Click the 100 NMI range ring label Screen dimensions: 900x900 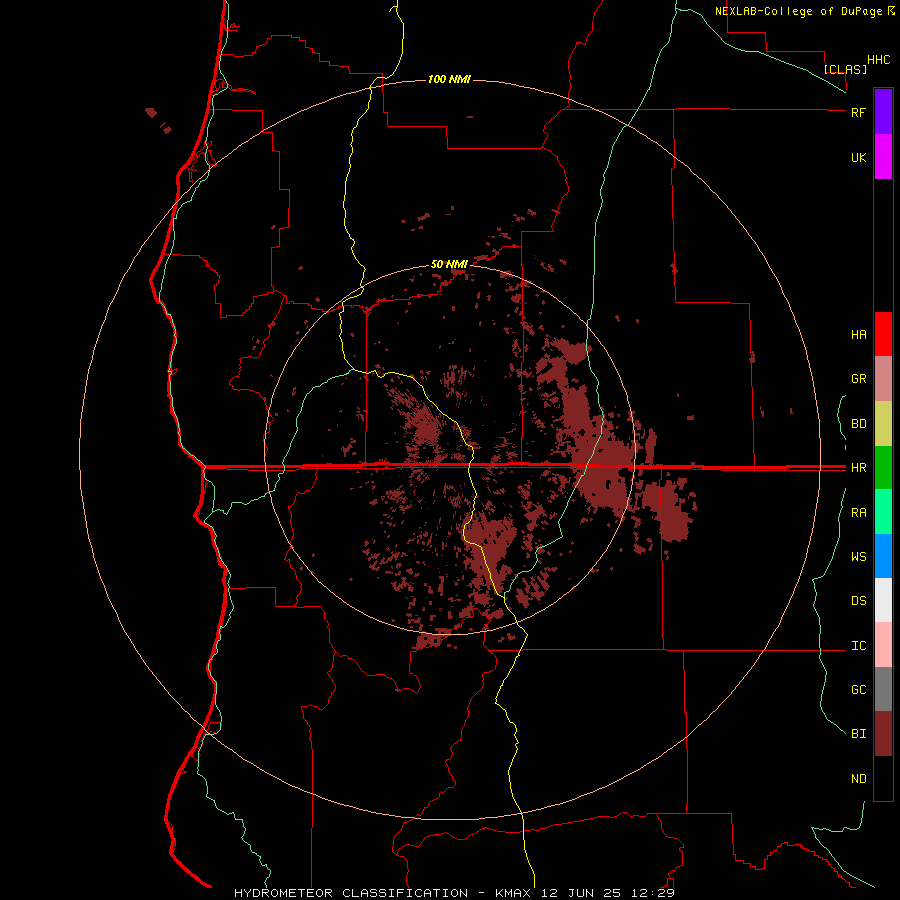[x=449, y=79]
